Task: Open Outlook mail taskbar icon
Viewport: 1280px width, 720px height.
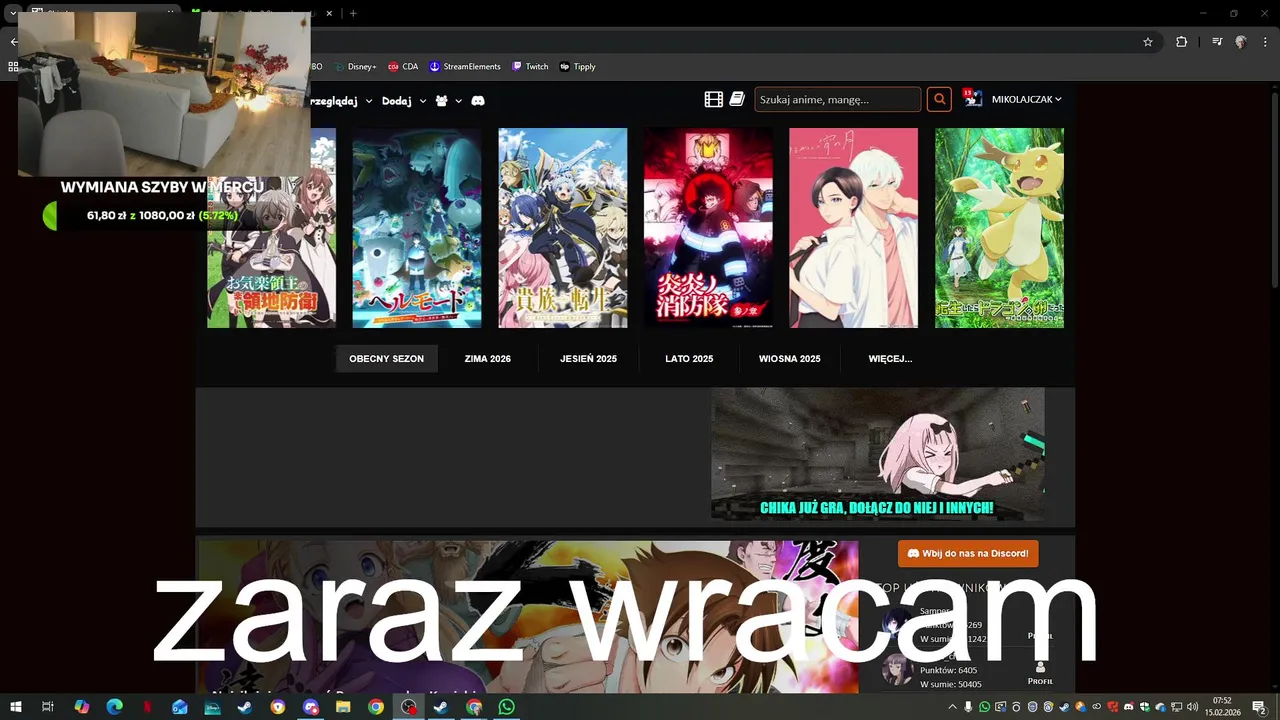Action: [x=179, y=707]
